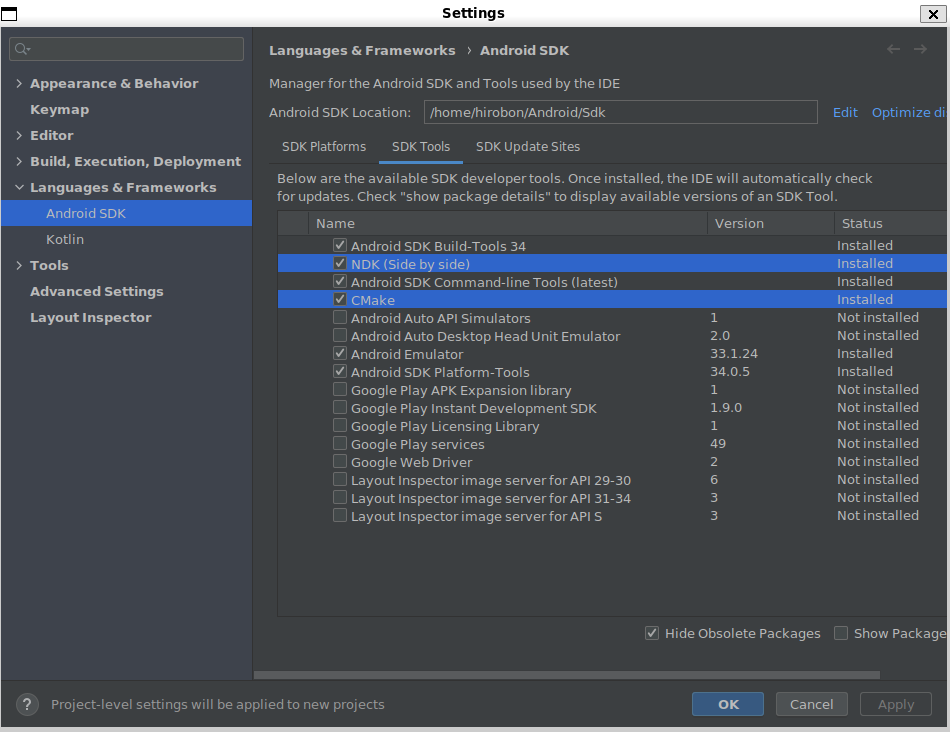The width and height of the screenshot is (950, 732).
Task: Click the forward navigation arrow
Action: click(921, 50)
